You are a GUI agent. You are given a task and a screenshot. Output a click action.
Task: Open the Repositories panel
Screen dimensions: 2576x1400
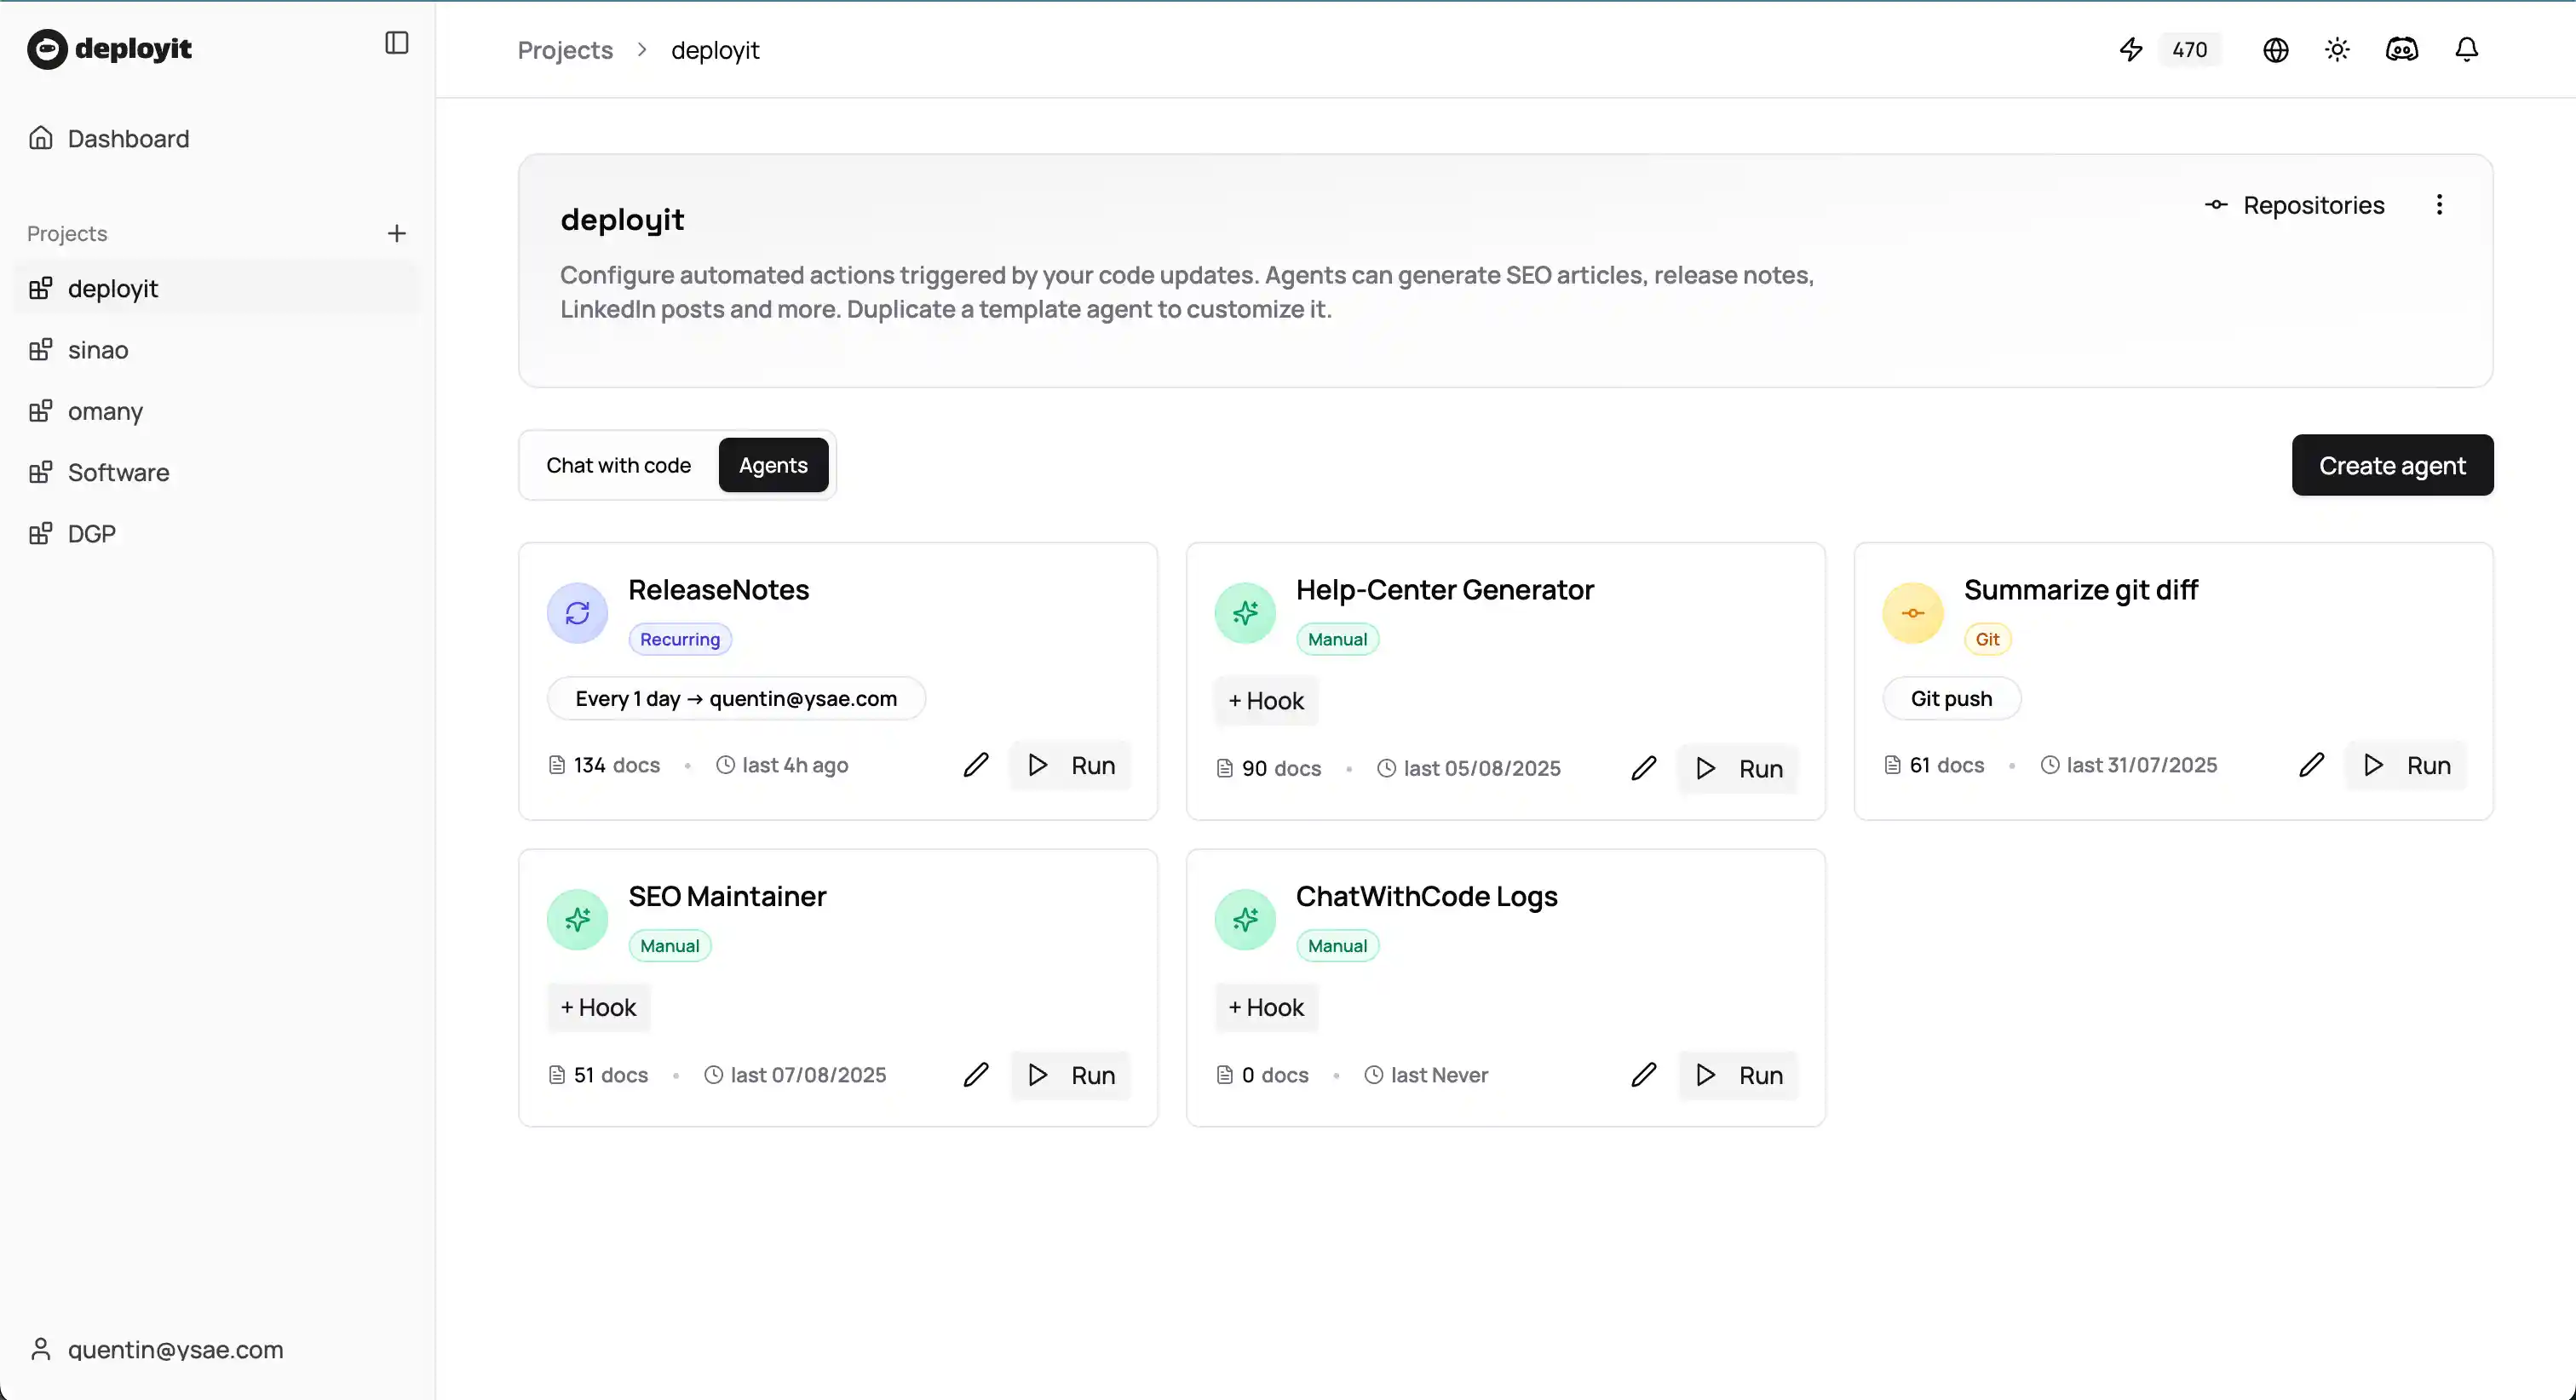(2294, 205)
